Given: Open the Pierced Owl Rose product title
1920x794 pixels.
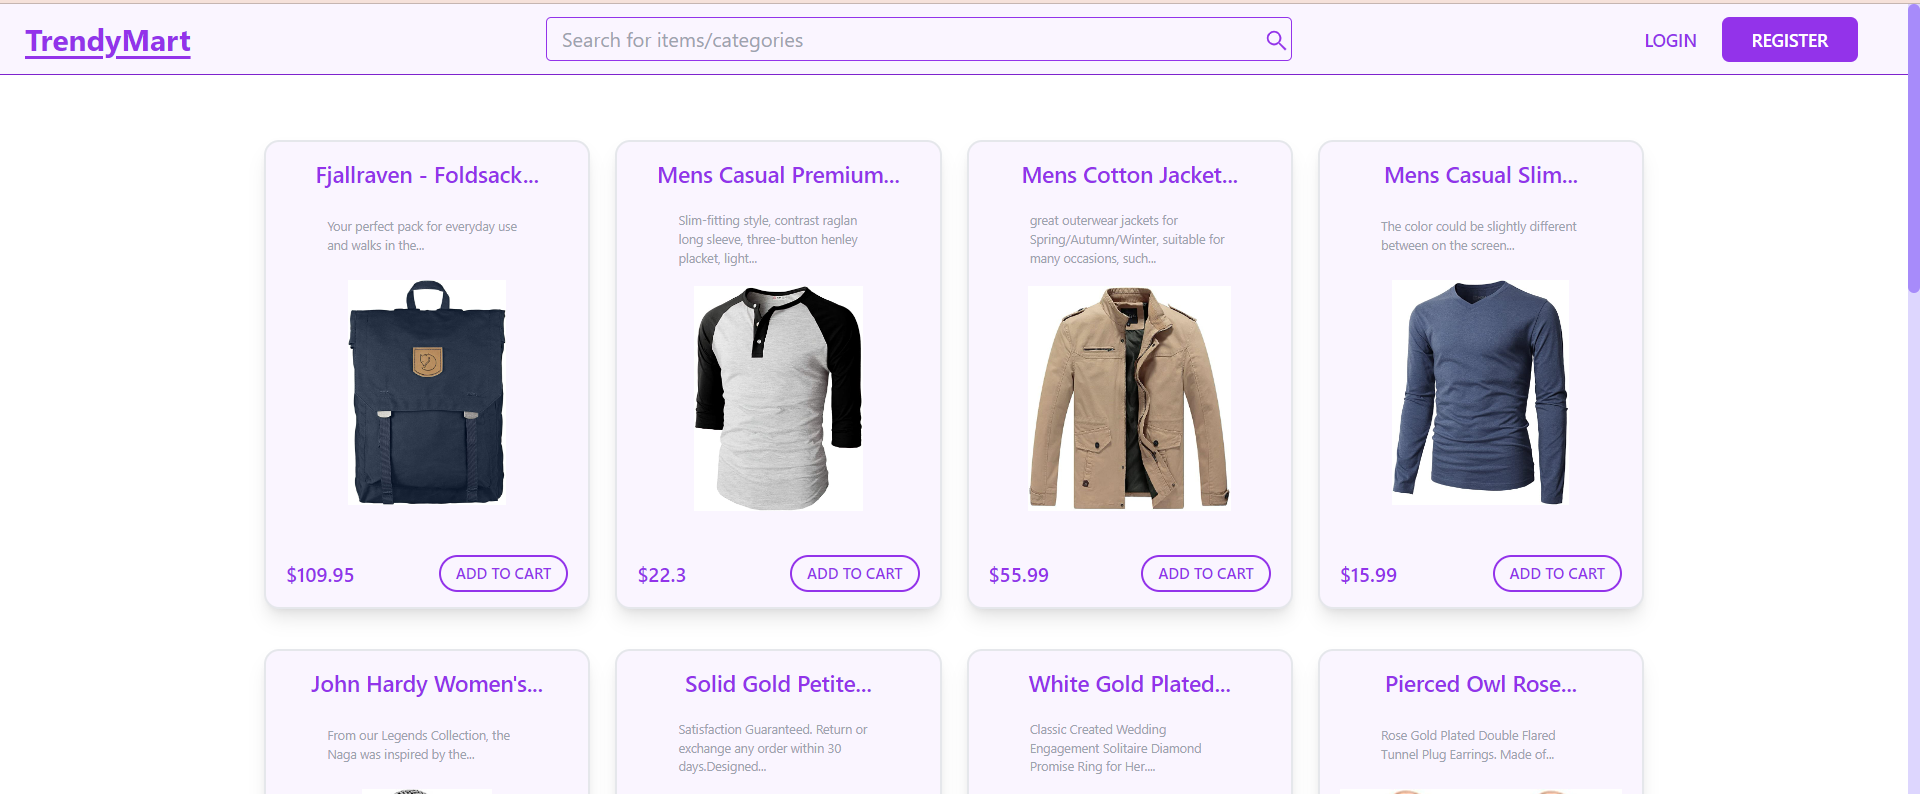Looking at the screenshot, I should point(1480,685).
